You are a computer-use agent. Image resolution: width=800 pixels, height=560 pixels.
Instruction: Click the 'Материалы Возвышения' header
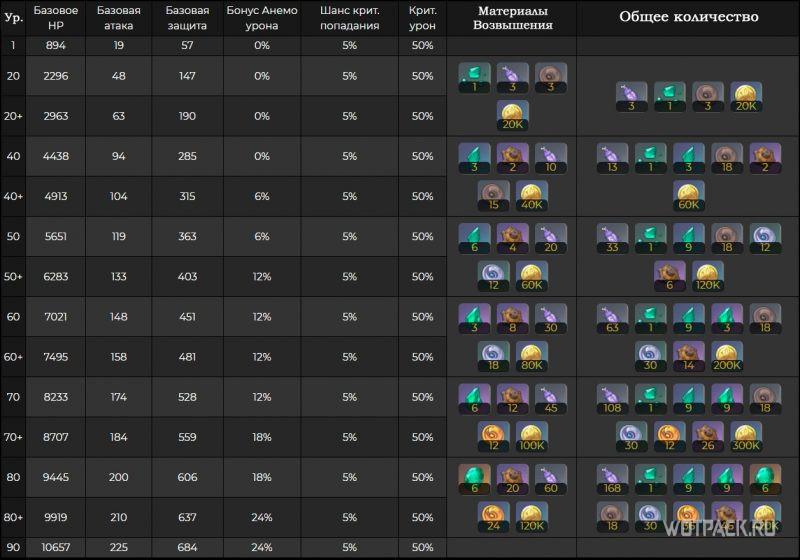[x=512, y=18]
